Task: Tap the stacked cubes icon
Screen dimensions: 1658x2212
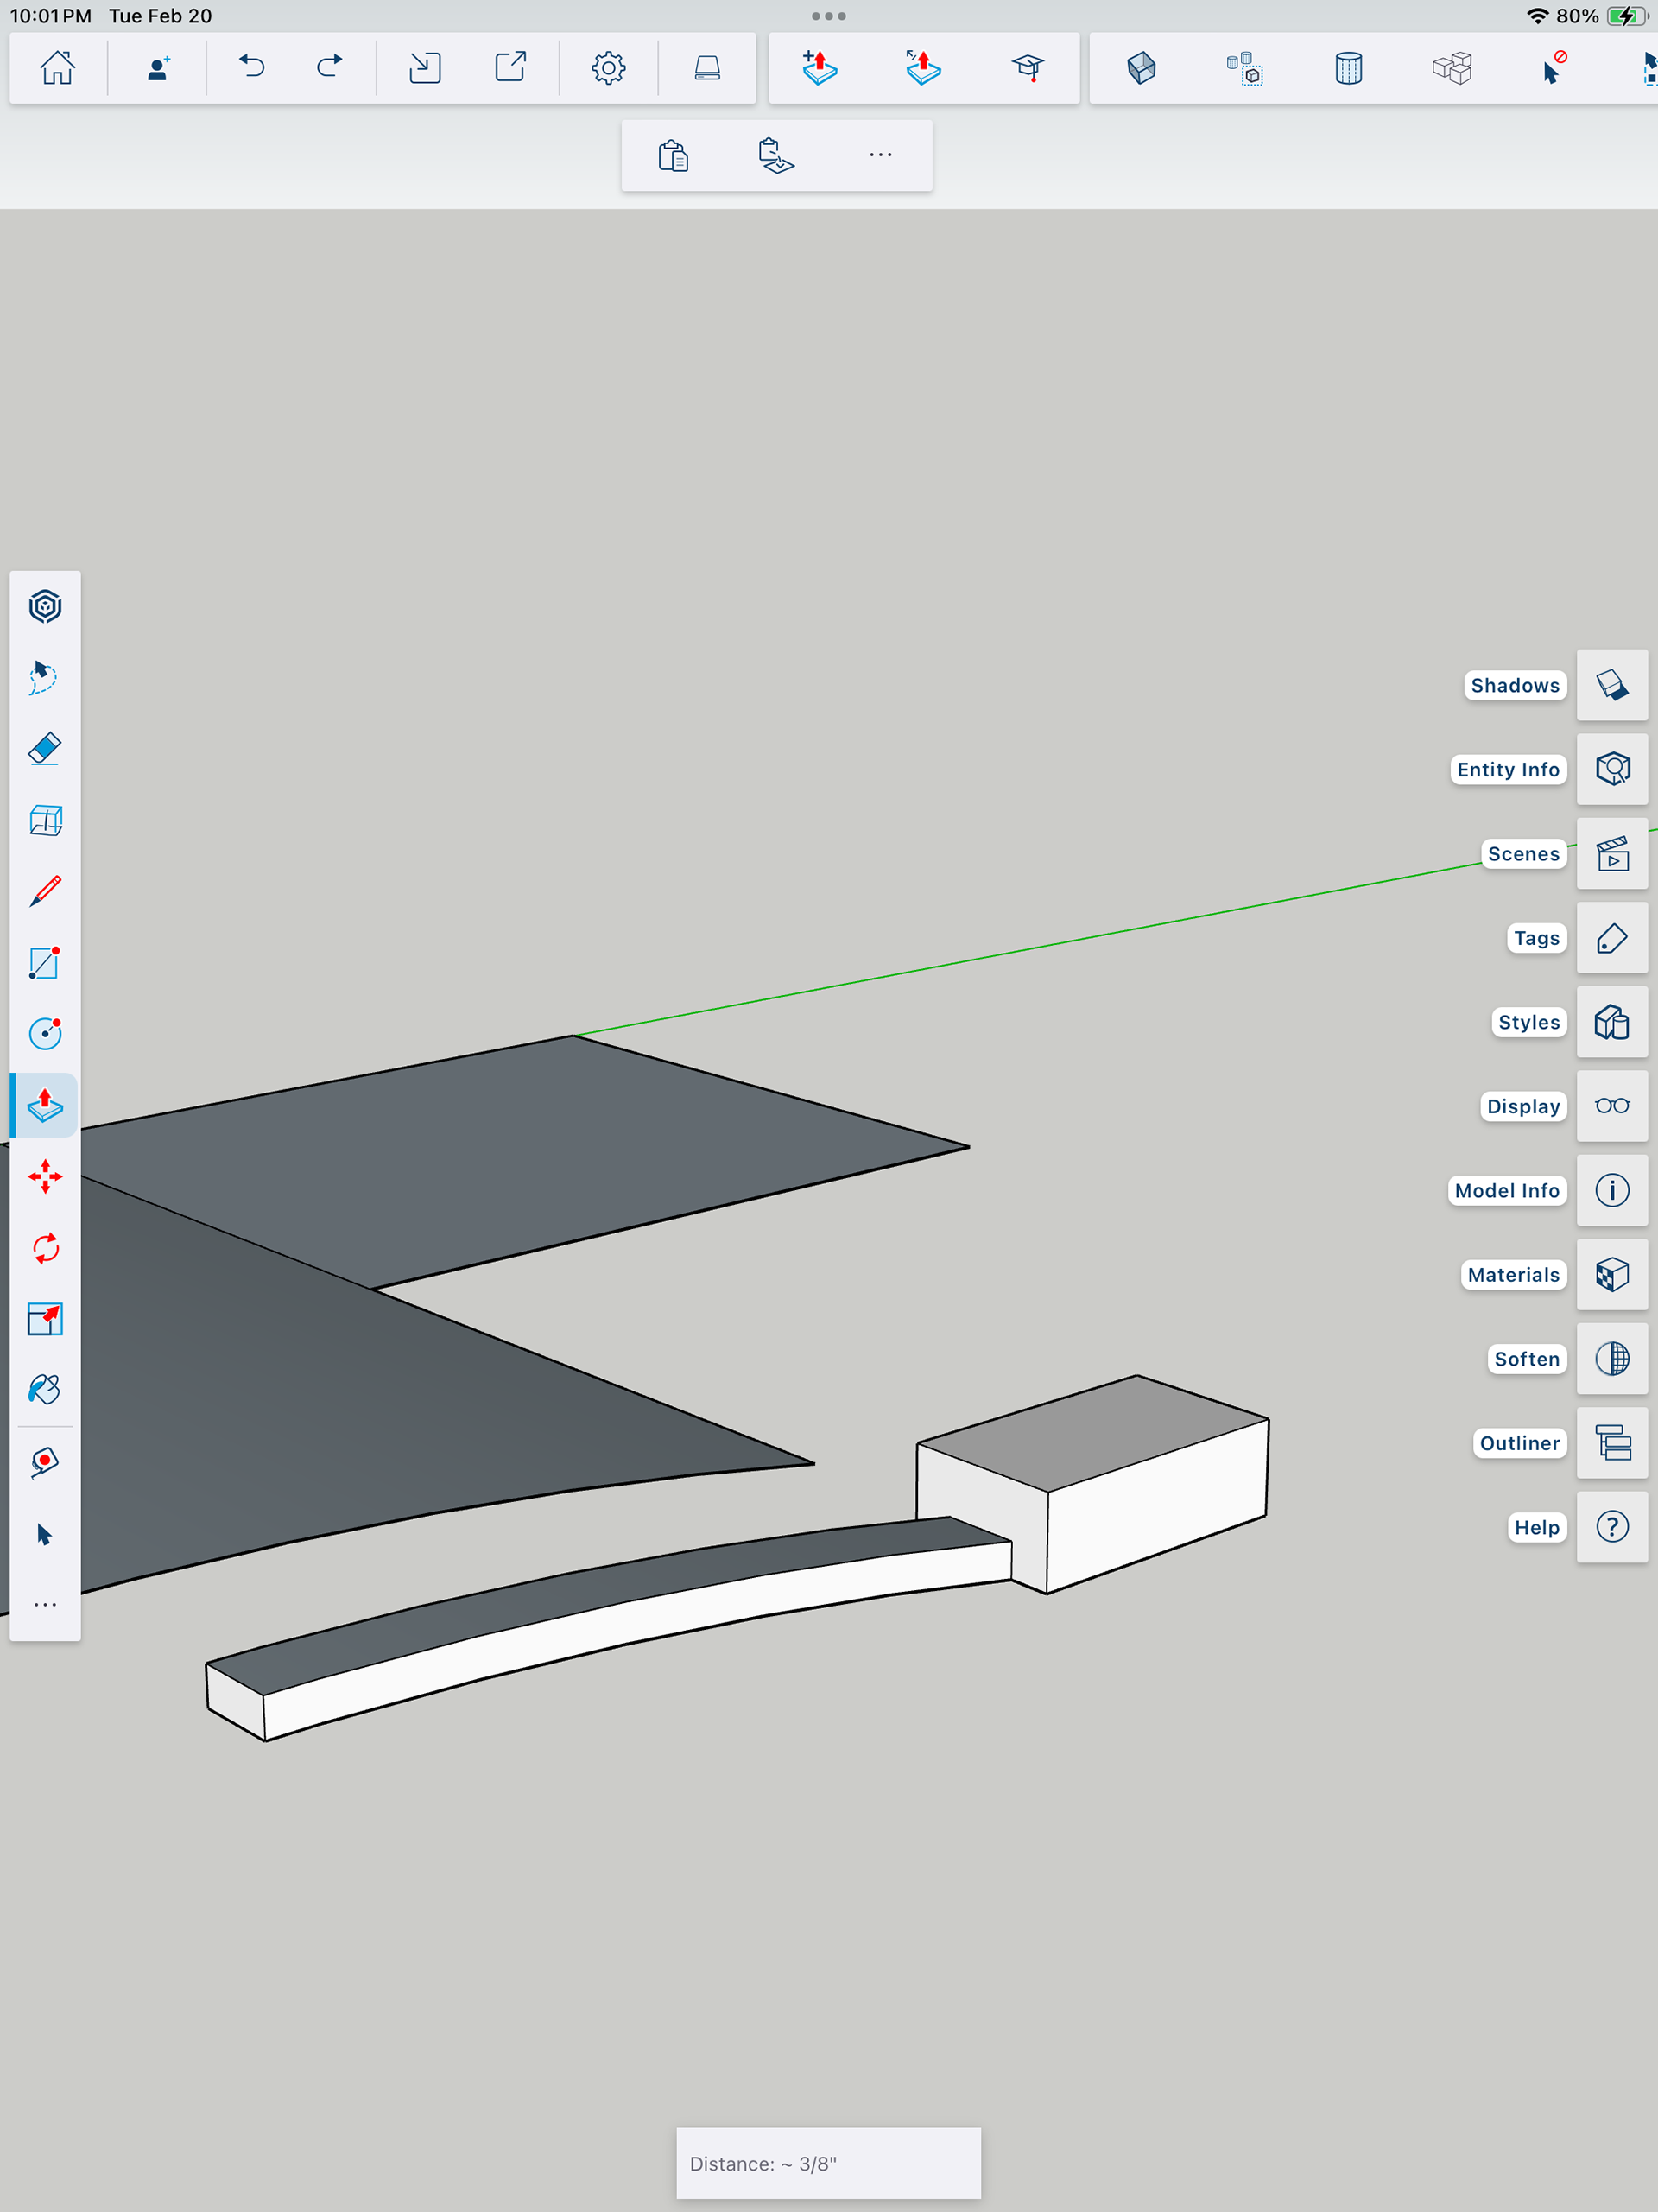Action: 1452,68
